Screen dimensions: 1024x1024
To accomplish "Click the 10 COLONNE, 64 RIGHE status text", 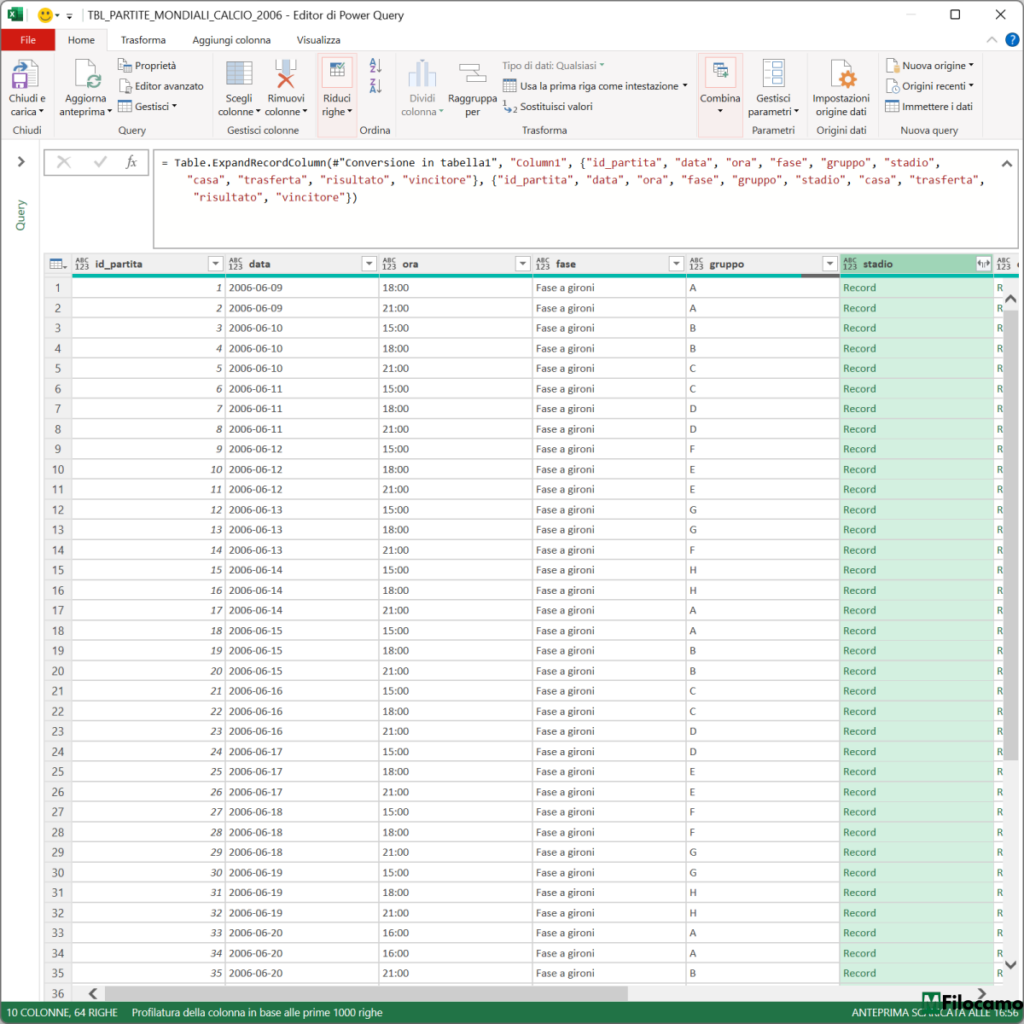I will (62, 1012).
